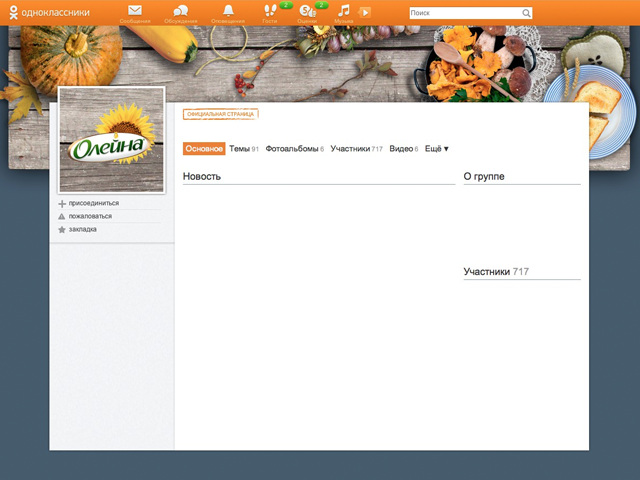
Task: Switch to the Фотоальбомы tab
Action: click(x=294, y=149)
